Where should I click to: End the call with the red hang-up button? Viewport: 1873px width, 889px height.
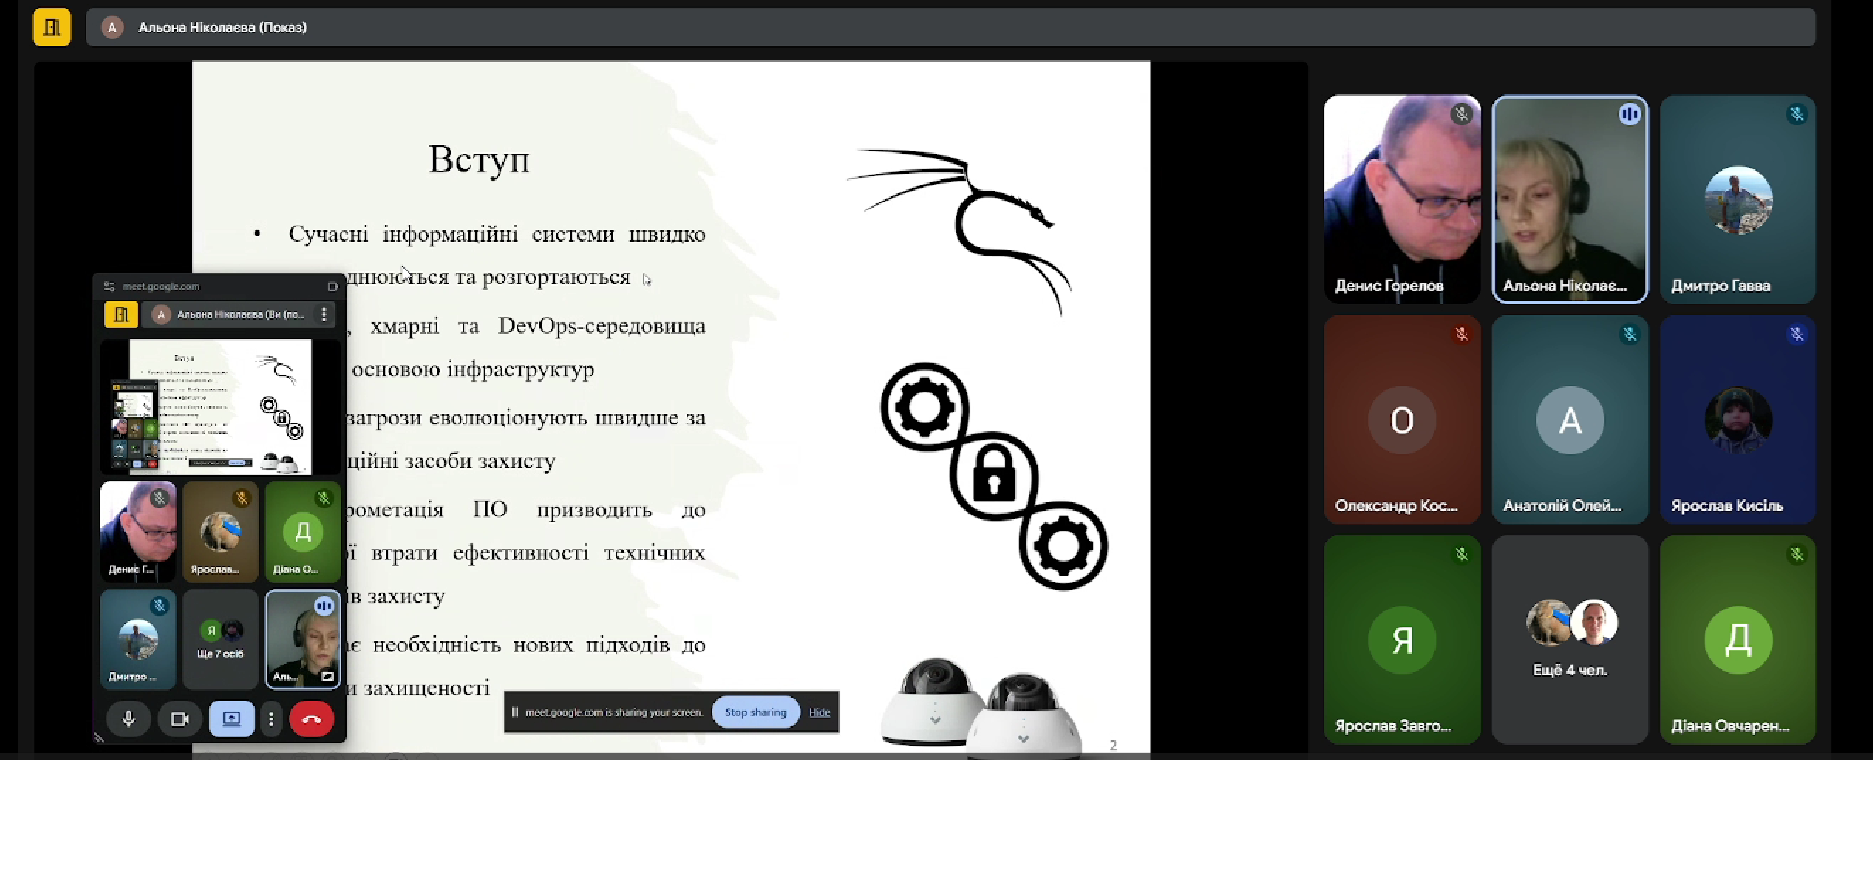pos(311,719)
